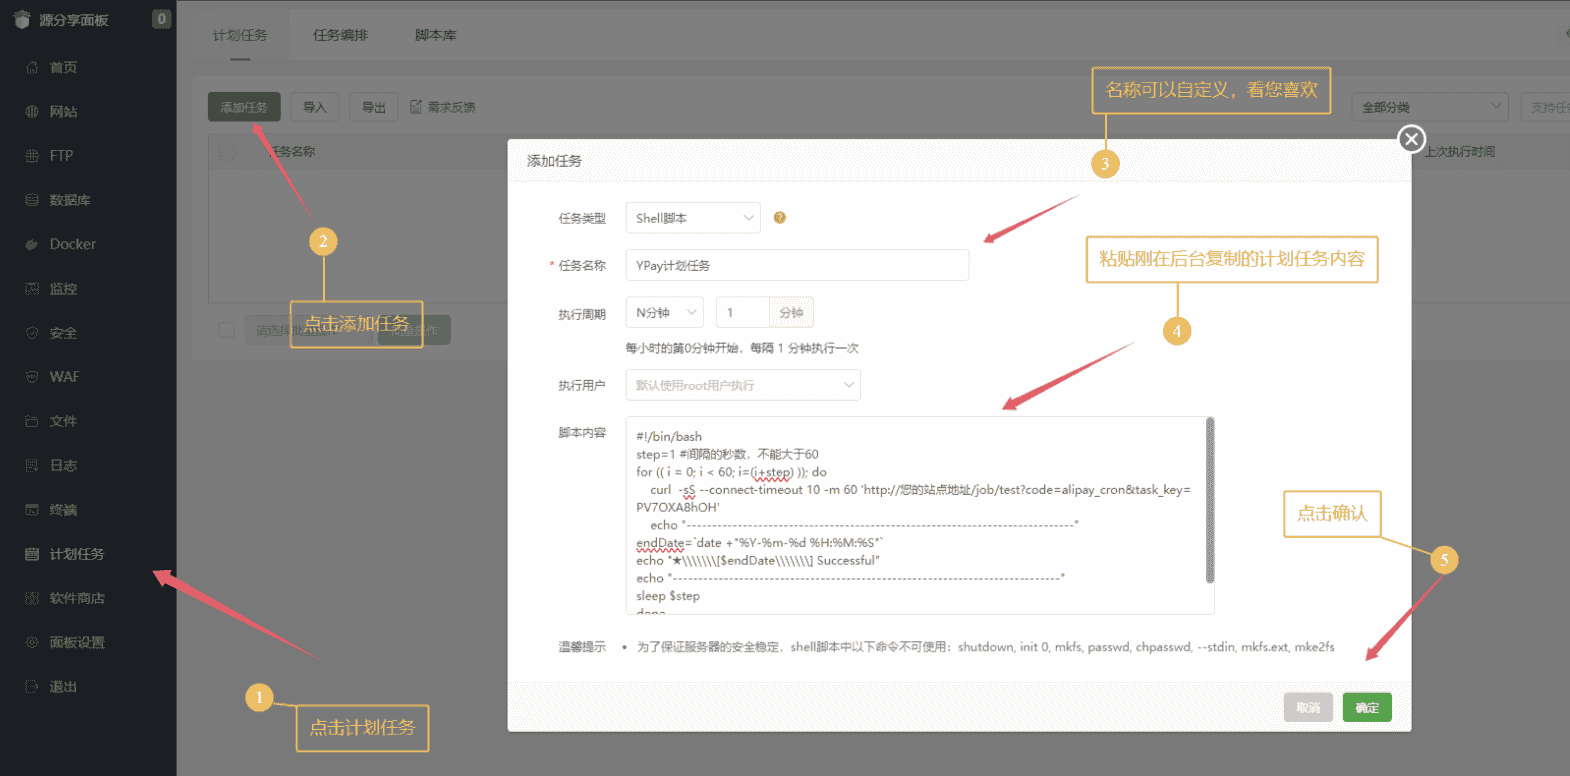This screenshot has height=776, width=1570.
Task: Switch to the 脚本库 tab
Action: coord(435,35)
